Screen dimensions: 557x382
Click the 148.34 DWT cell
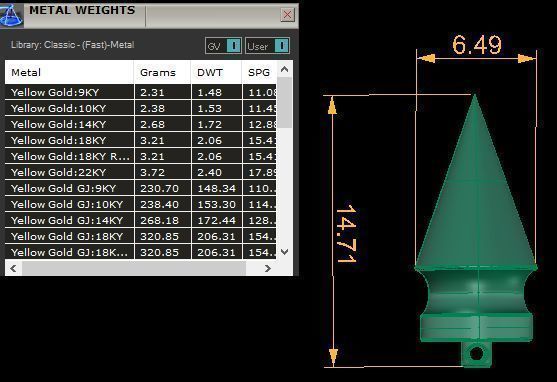217,188
